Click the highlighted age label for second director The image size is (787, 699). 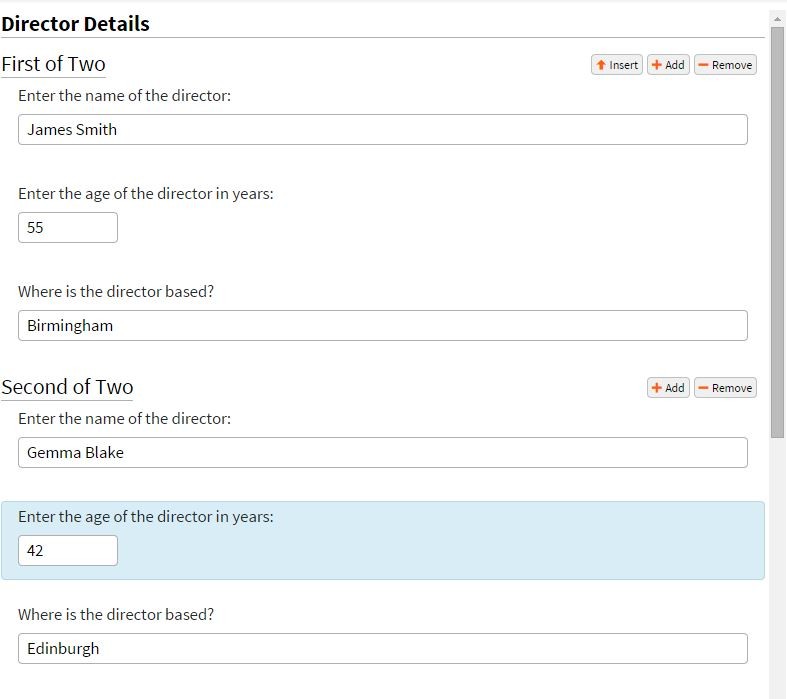coord(145,517)
